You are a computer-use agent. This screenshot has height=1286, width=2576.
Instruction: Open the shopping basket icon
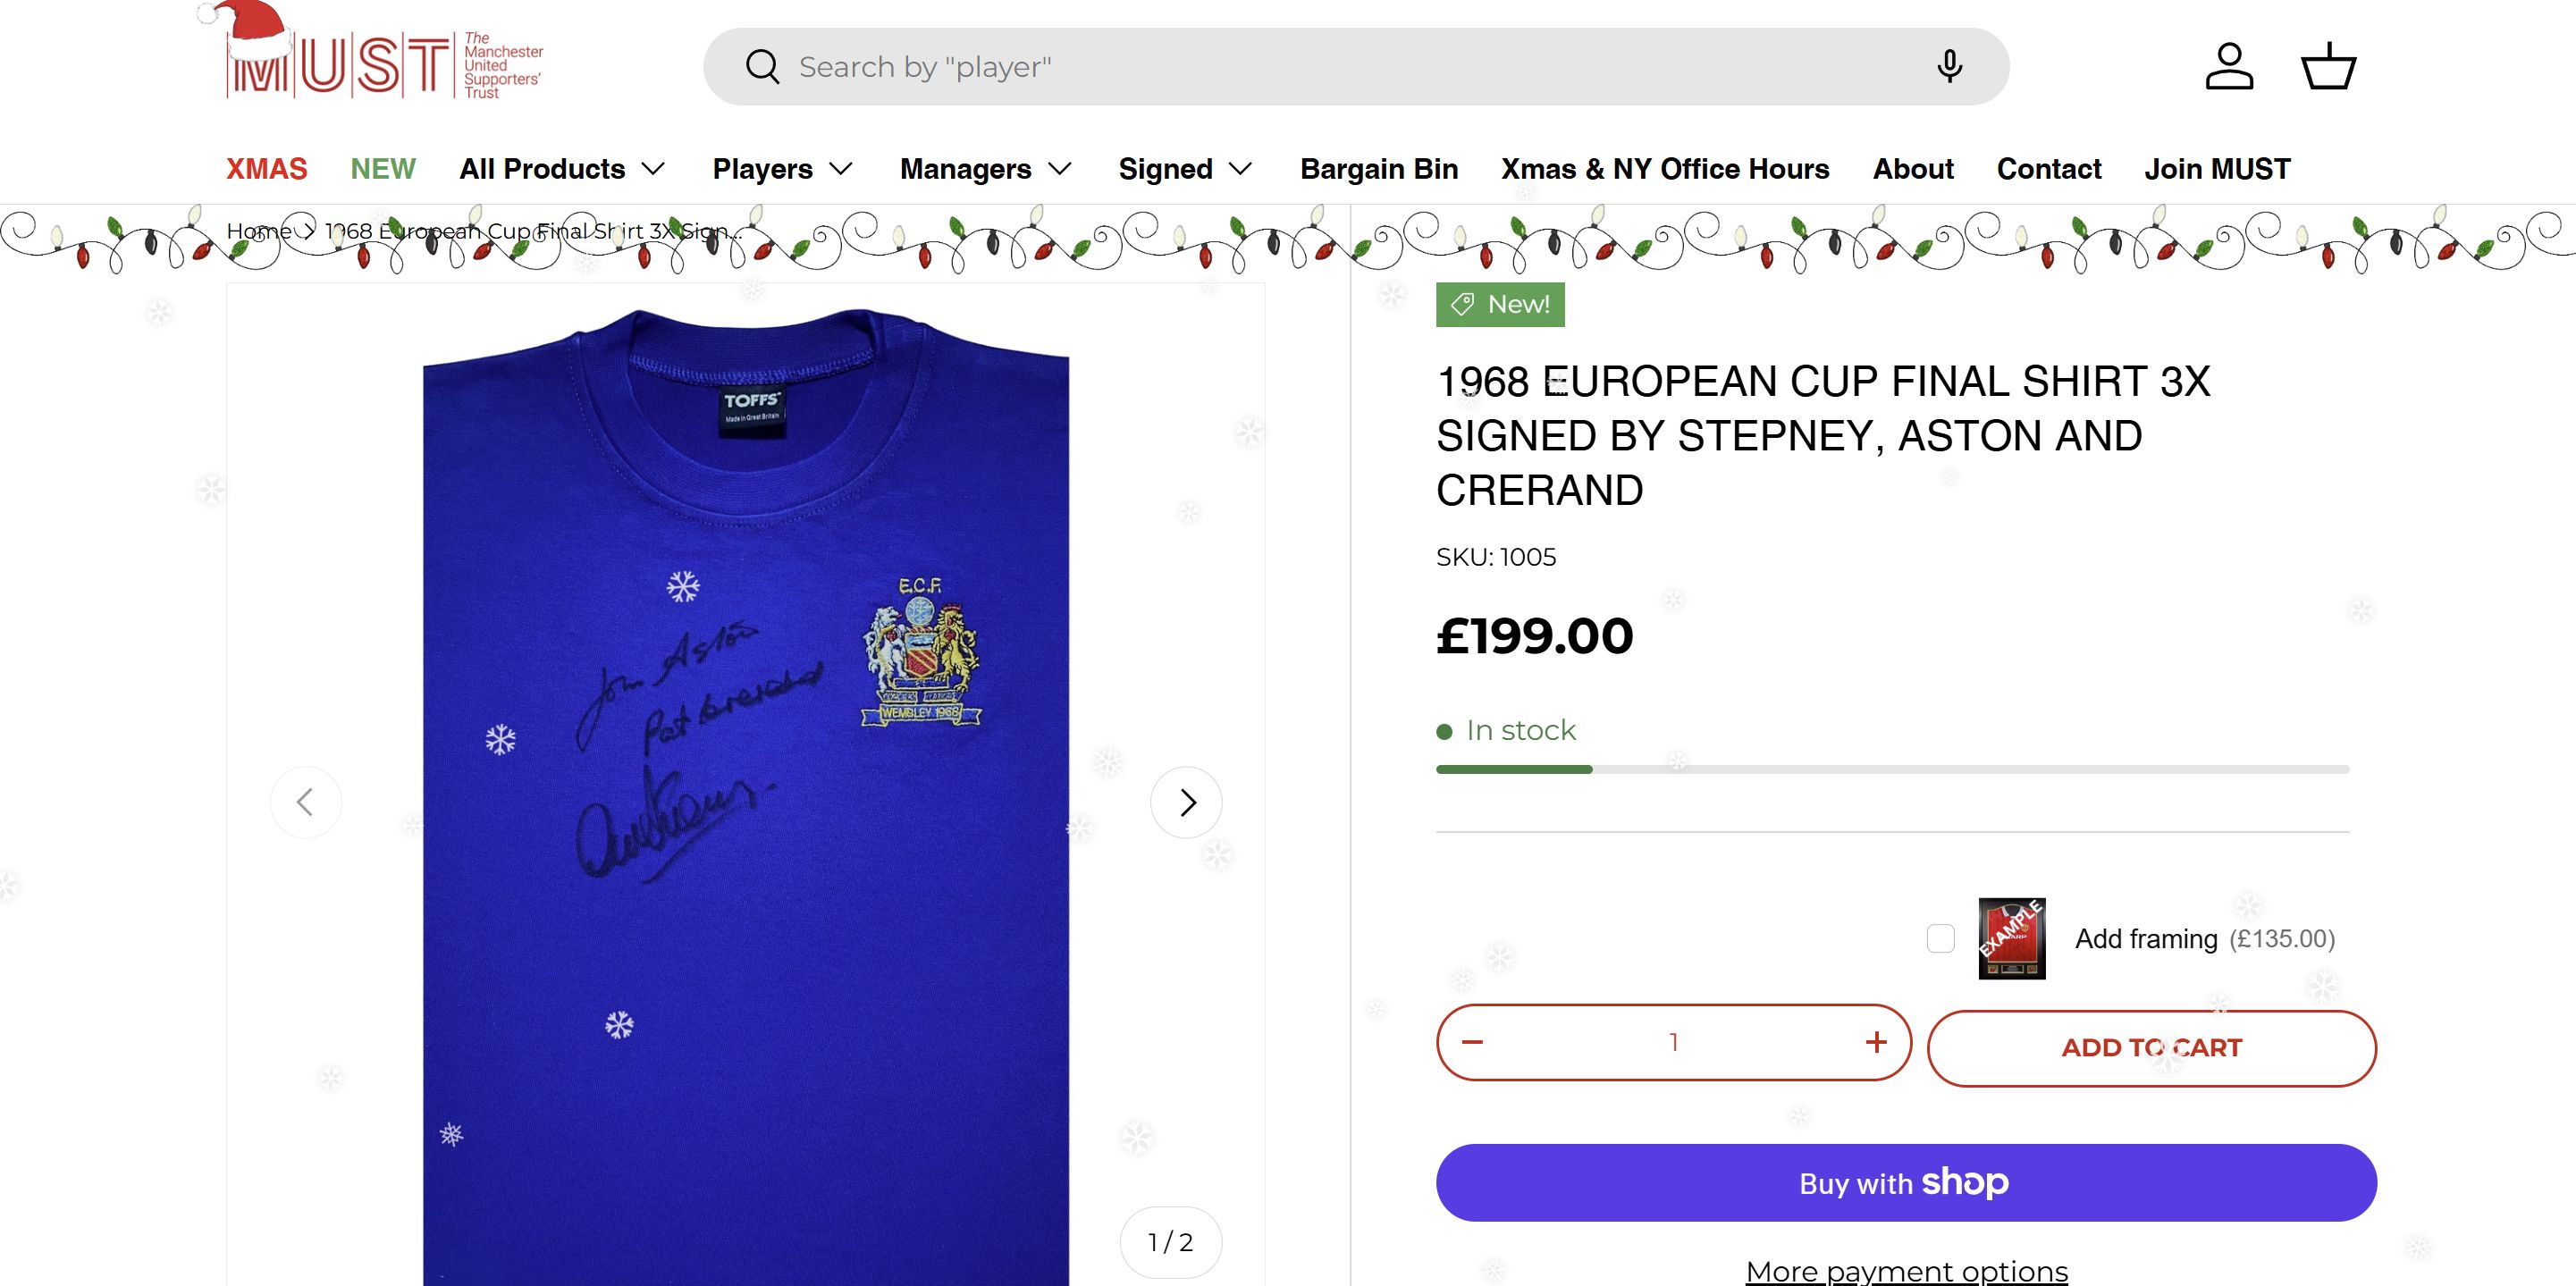2329,67
